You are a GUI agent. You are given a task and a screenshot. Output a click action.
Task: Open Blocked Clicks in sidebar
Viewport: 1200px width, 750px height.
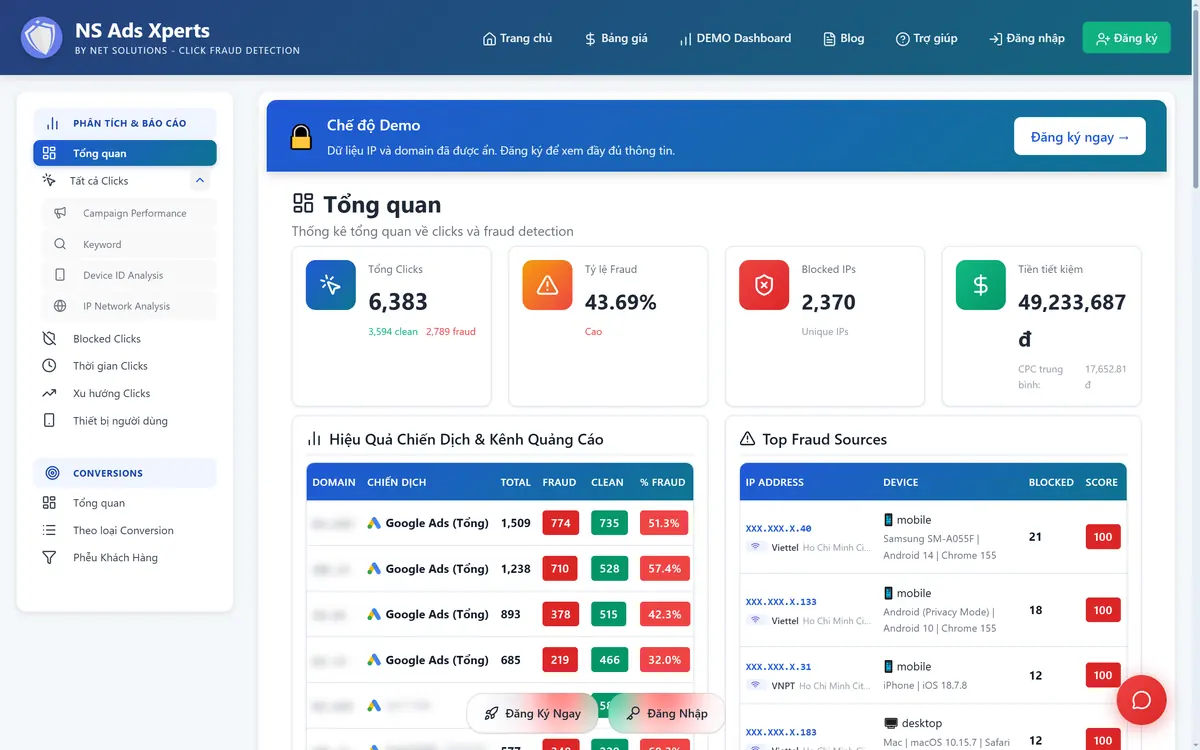pos(125,338)
